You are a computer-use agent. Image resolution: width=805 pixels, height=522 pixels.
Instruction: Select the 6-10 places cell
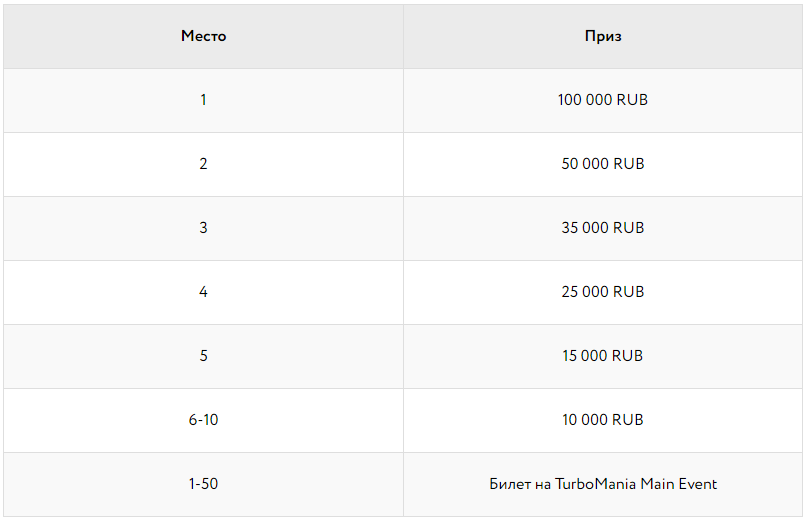203,420
